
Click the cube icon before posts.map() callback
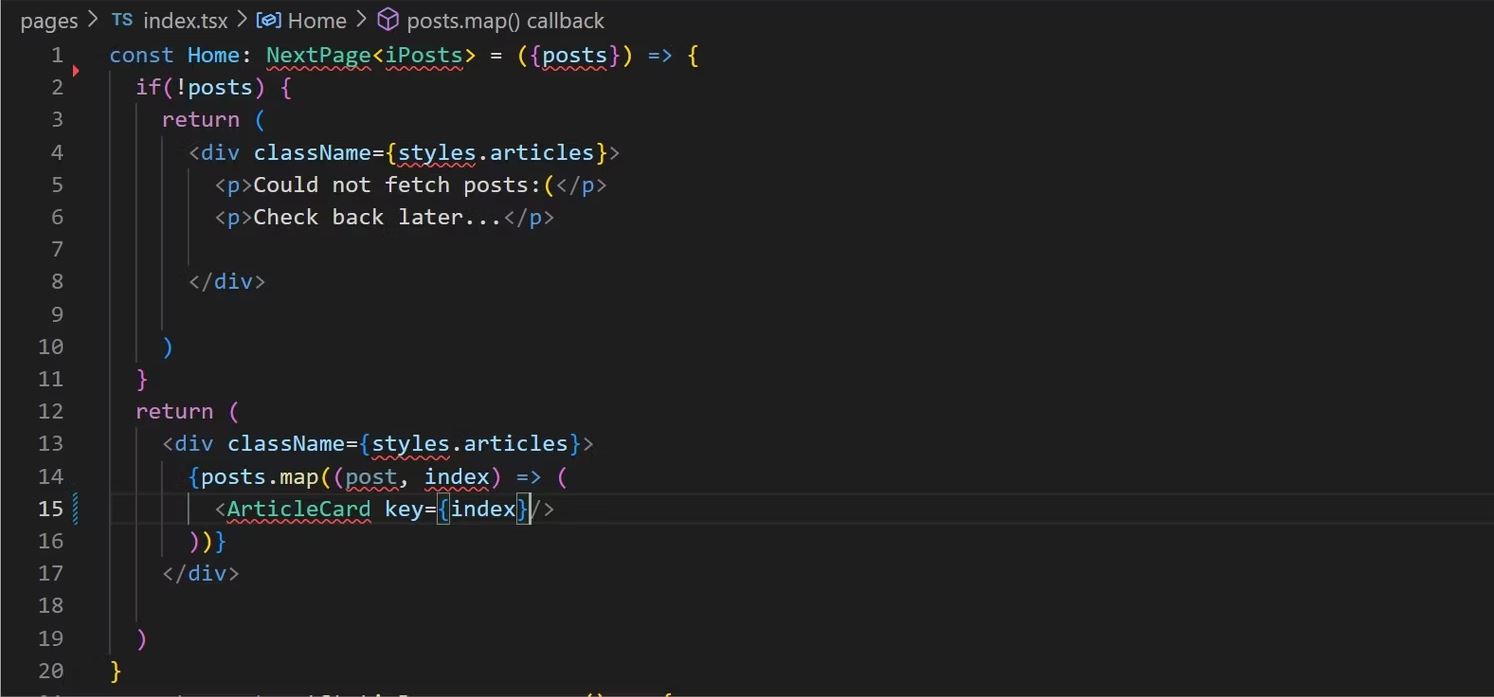[x=388, y=20]
